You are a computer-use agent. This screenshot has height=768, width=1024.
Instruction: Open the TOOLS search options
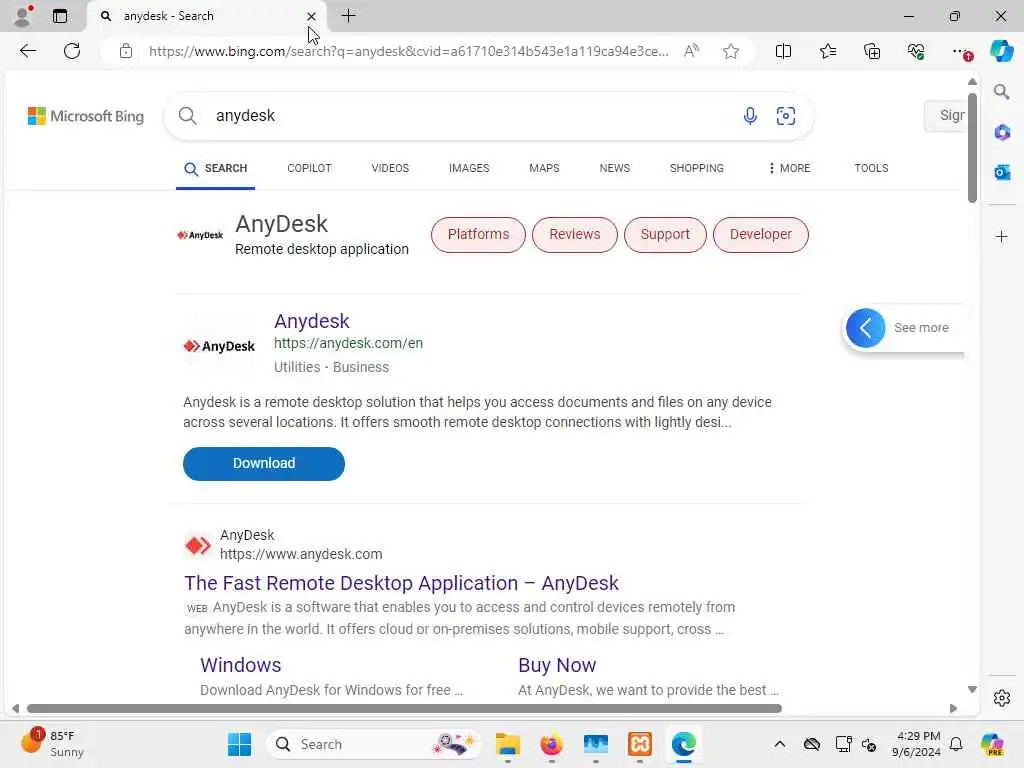pyautogui.click(x=871, y=168)
